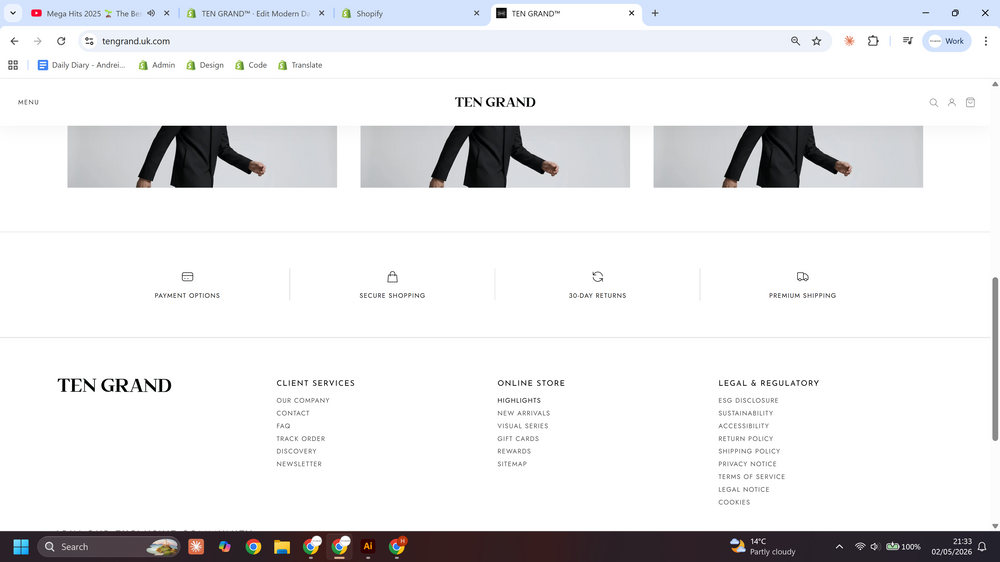The height and width of the screenshot is (562, 1000).
Task: Click the orange starburst extension icon
Action: pos(849,41)
